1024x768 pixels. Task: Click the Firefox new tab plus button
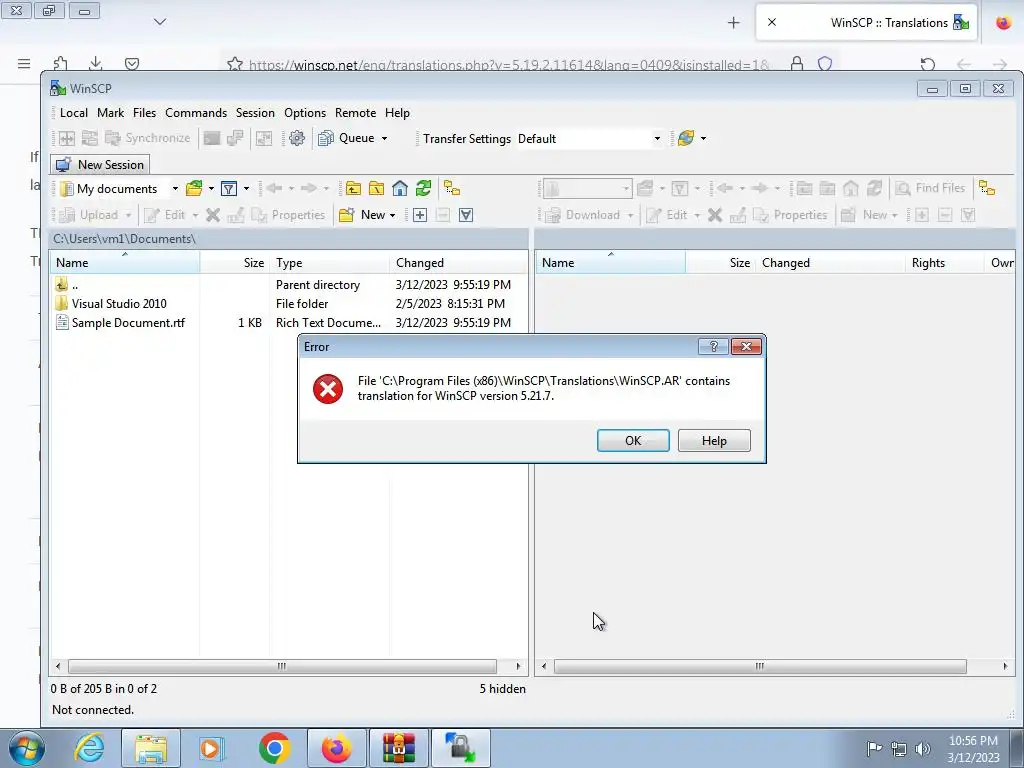[733, 23]
